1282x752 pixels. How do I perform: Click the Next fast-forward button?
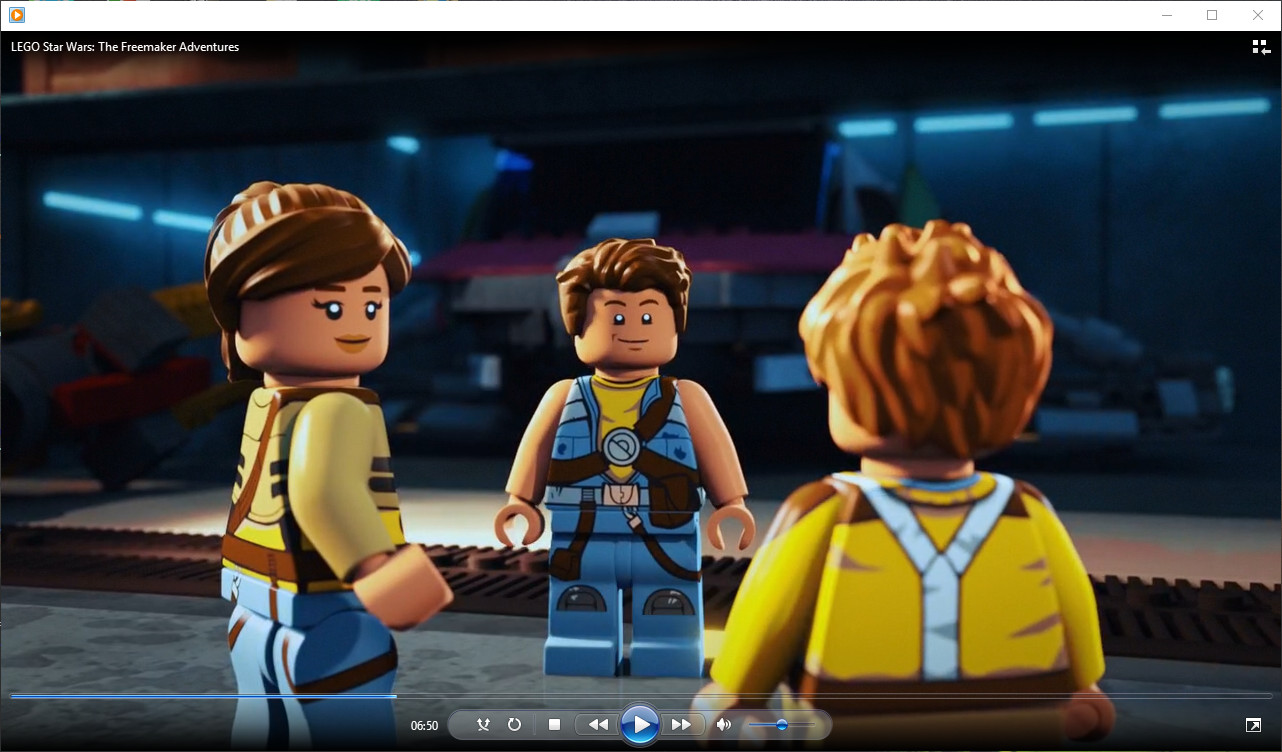point(682,725)
